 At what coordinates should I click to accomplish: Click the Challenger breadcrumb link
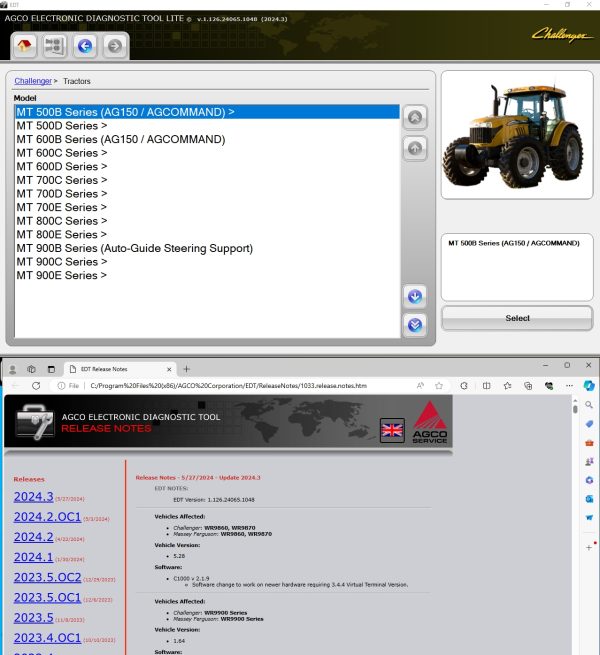[x=33, y=81]
